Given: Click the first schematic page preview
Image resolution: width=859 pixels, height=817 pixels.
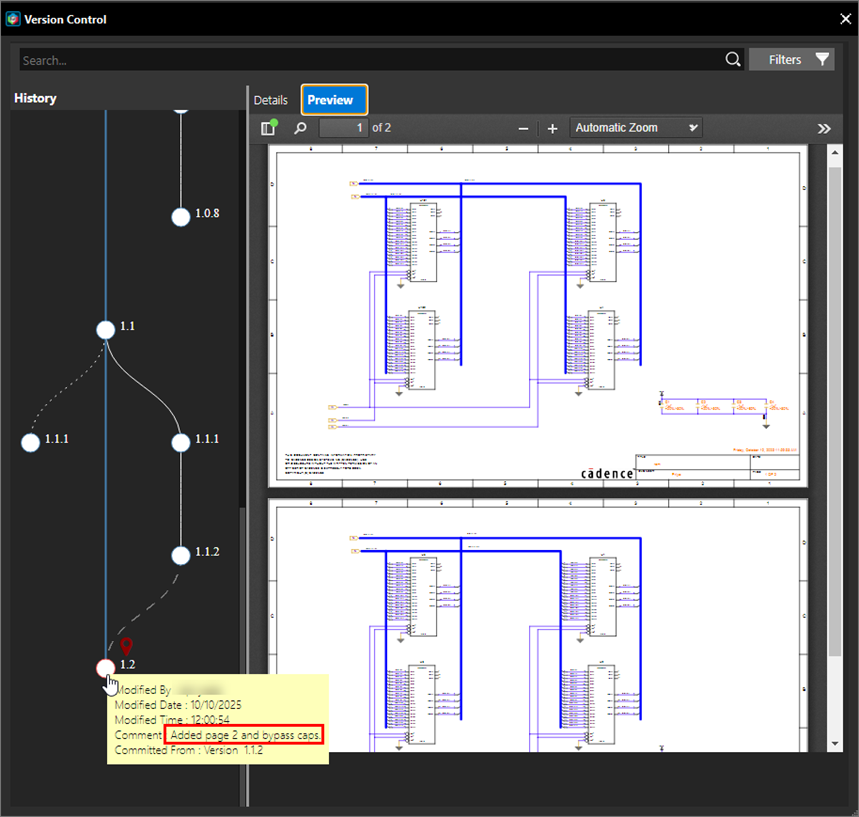Looking at the screenshot, I should pos(538,316).
